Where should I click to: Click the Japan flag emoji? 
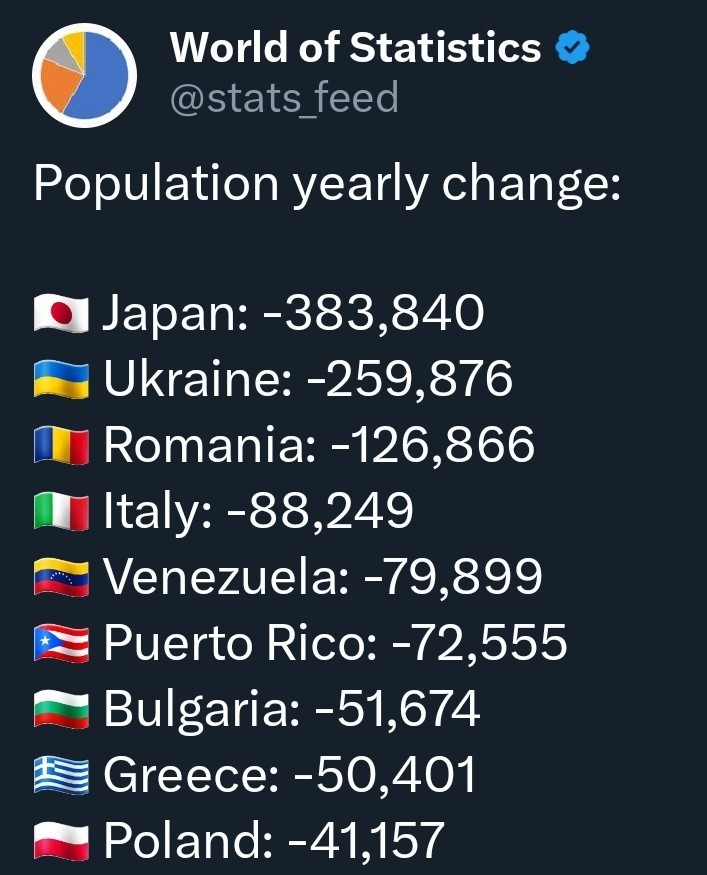[x=61, y=314]
